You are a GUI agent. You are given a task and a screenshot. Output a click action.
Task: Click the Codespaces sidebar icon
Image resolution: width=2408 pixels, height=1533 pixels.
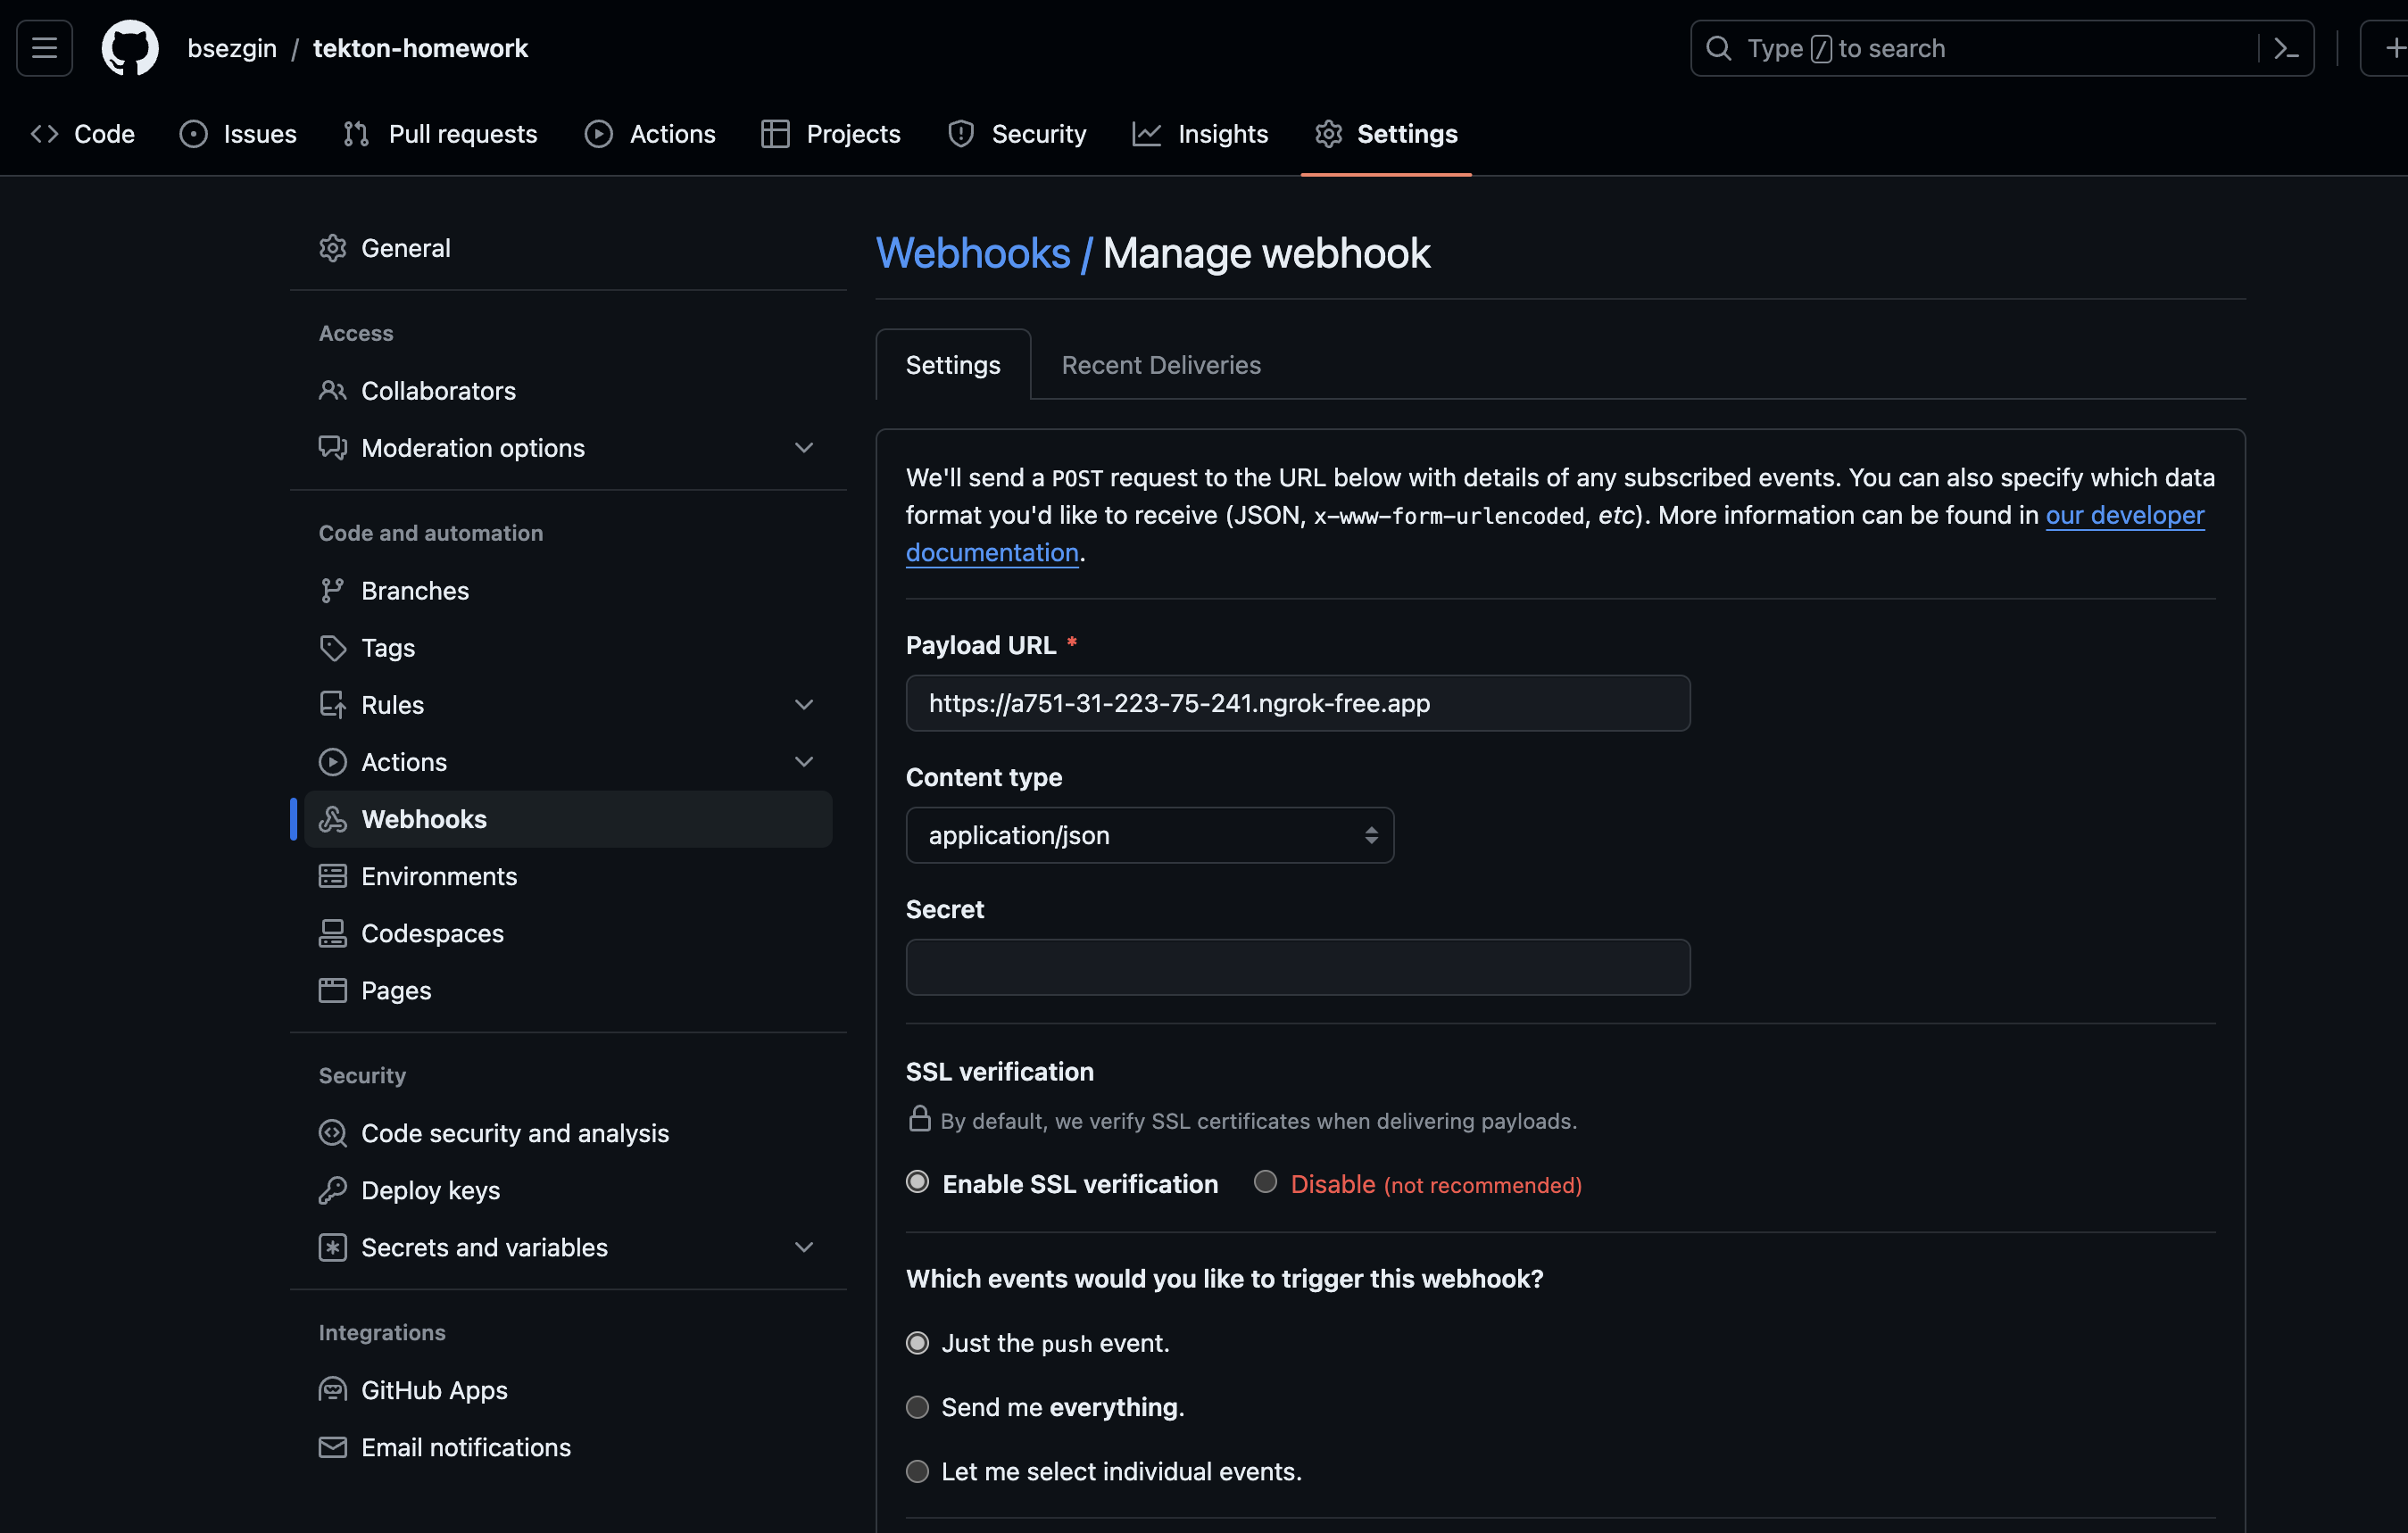click(332, 933)
